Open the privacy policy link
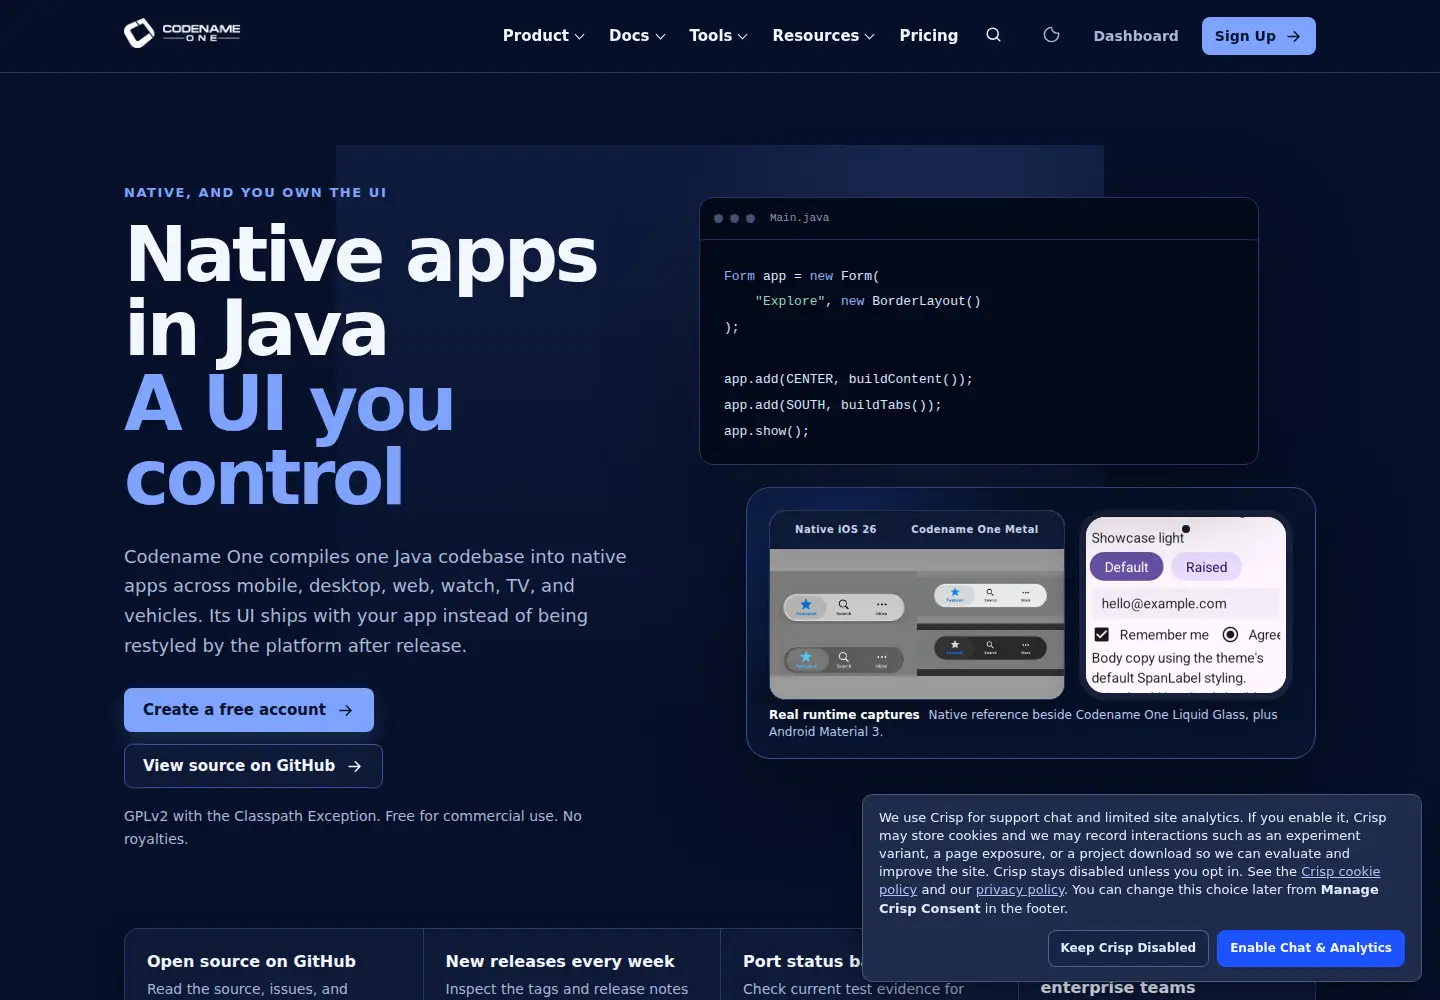 coord(1020,890)
